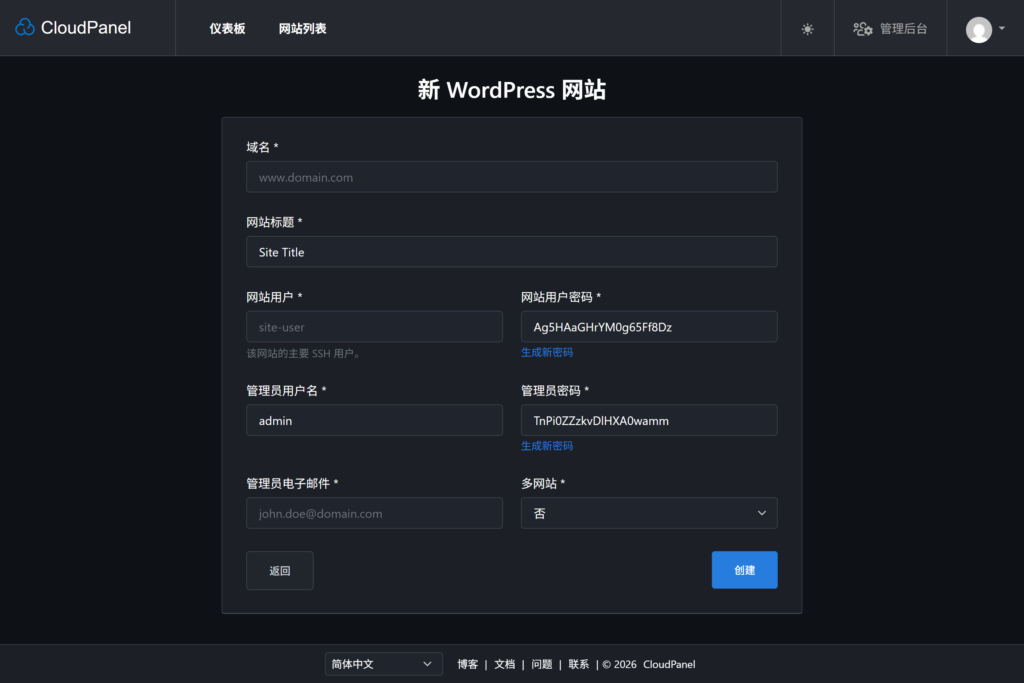Image resolution: width=1024 pixels, height=683 pixels.
Task: Toggle the light/dark theme sun icon
Action: (x=807, y=29)
